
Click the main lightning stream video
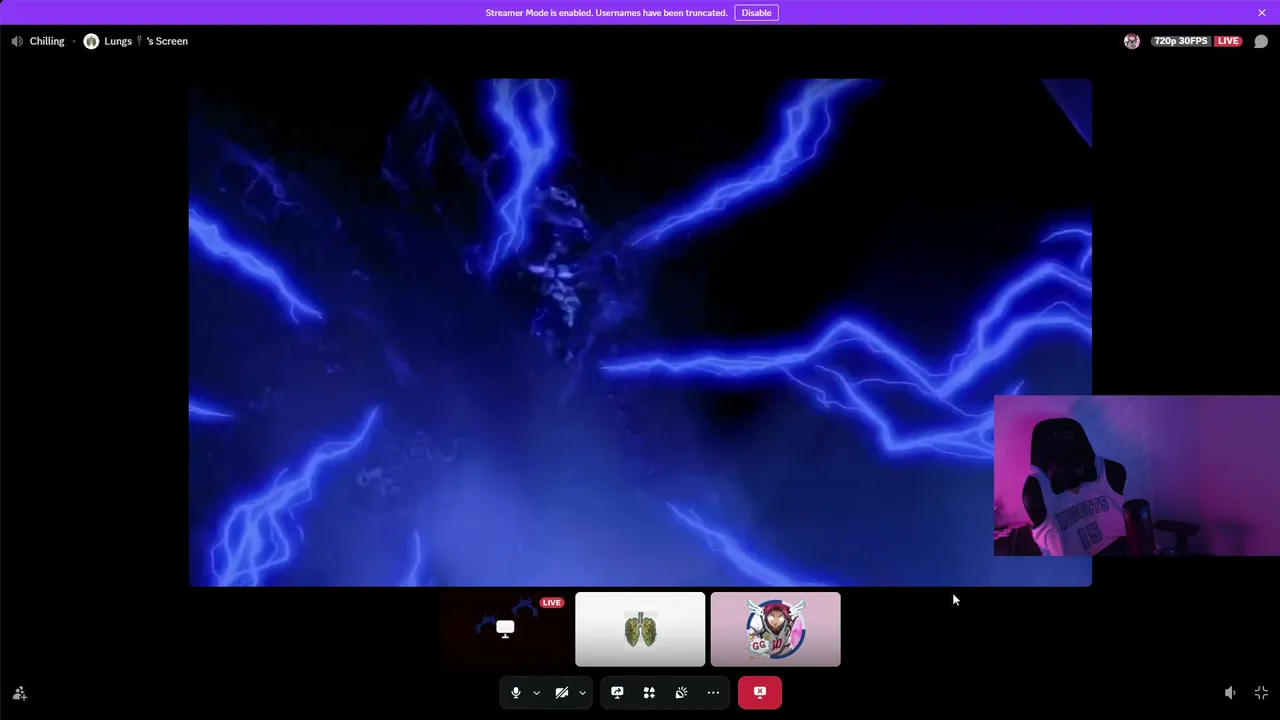pyautogui.click(x=640, y=332)
